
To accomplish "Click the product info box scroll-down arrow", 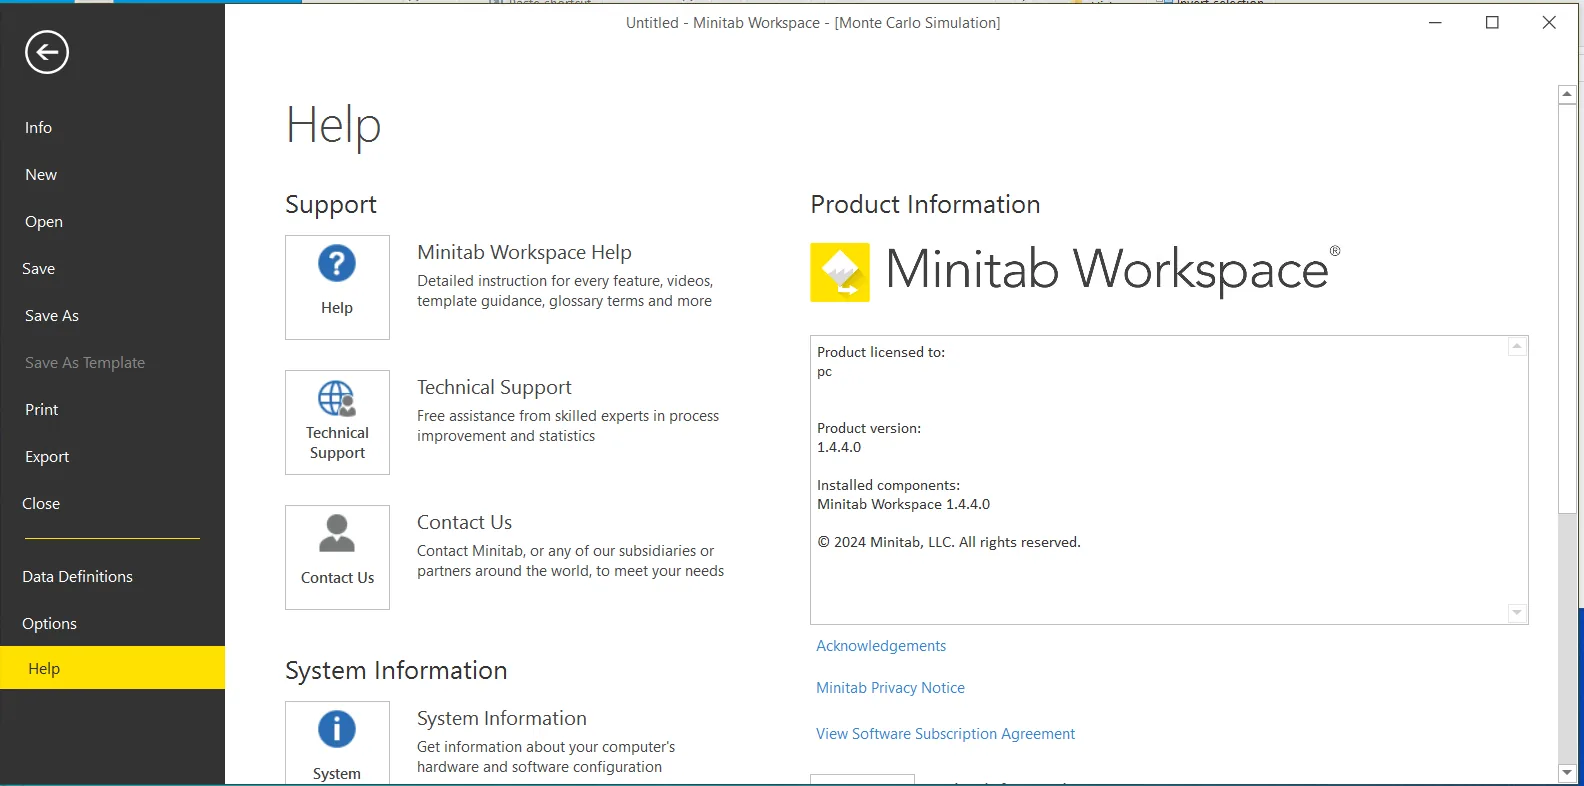I will 1517,613.
